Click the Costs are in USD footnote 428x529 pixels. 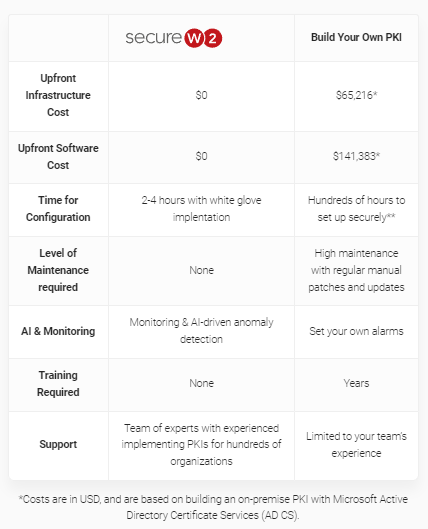pos(213,507)
